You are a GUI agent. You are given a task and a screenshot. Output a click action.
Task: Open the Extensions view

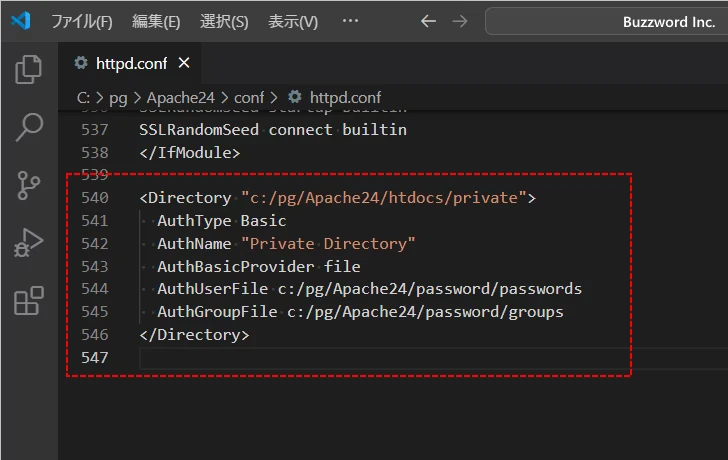point(29,301)
